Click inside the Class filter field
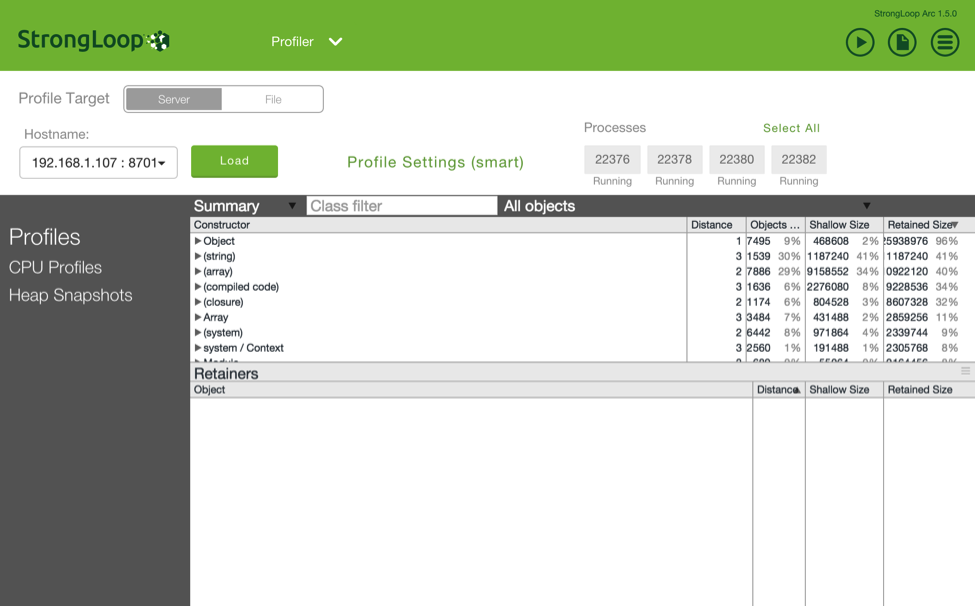 (400, 205)
